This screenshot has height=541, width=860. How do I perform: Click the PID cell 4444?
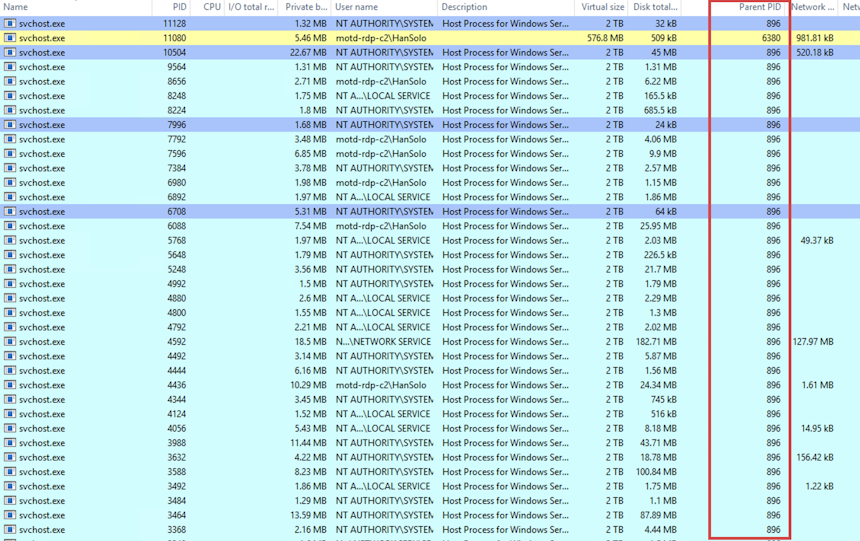177,370
